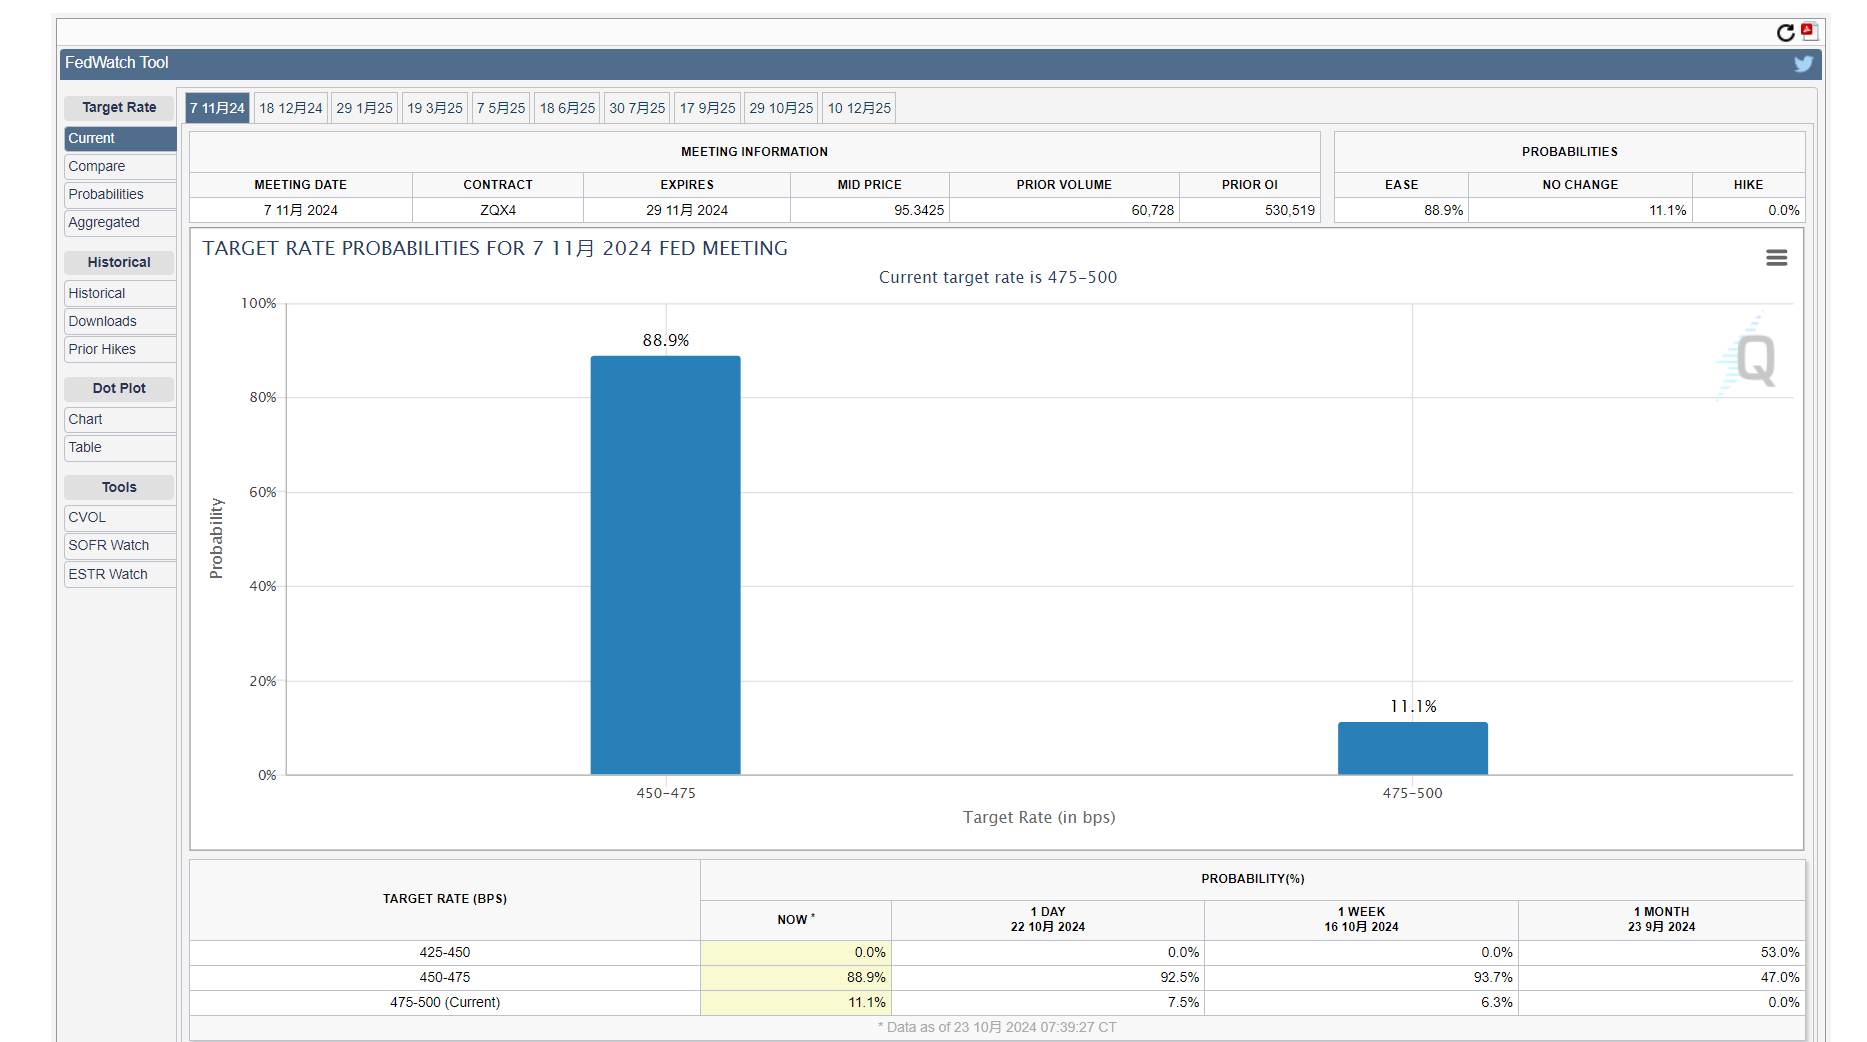The image size is (1867, 1042).
Task: Click the Twitter bird icon
Action: tap(1803, 64)
